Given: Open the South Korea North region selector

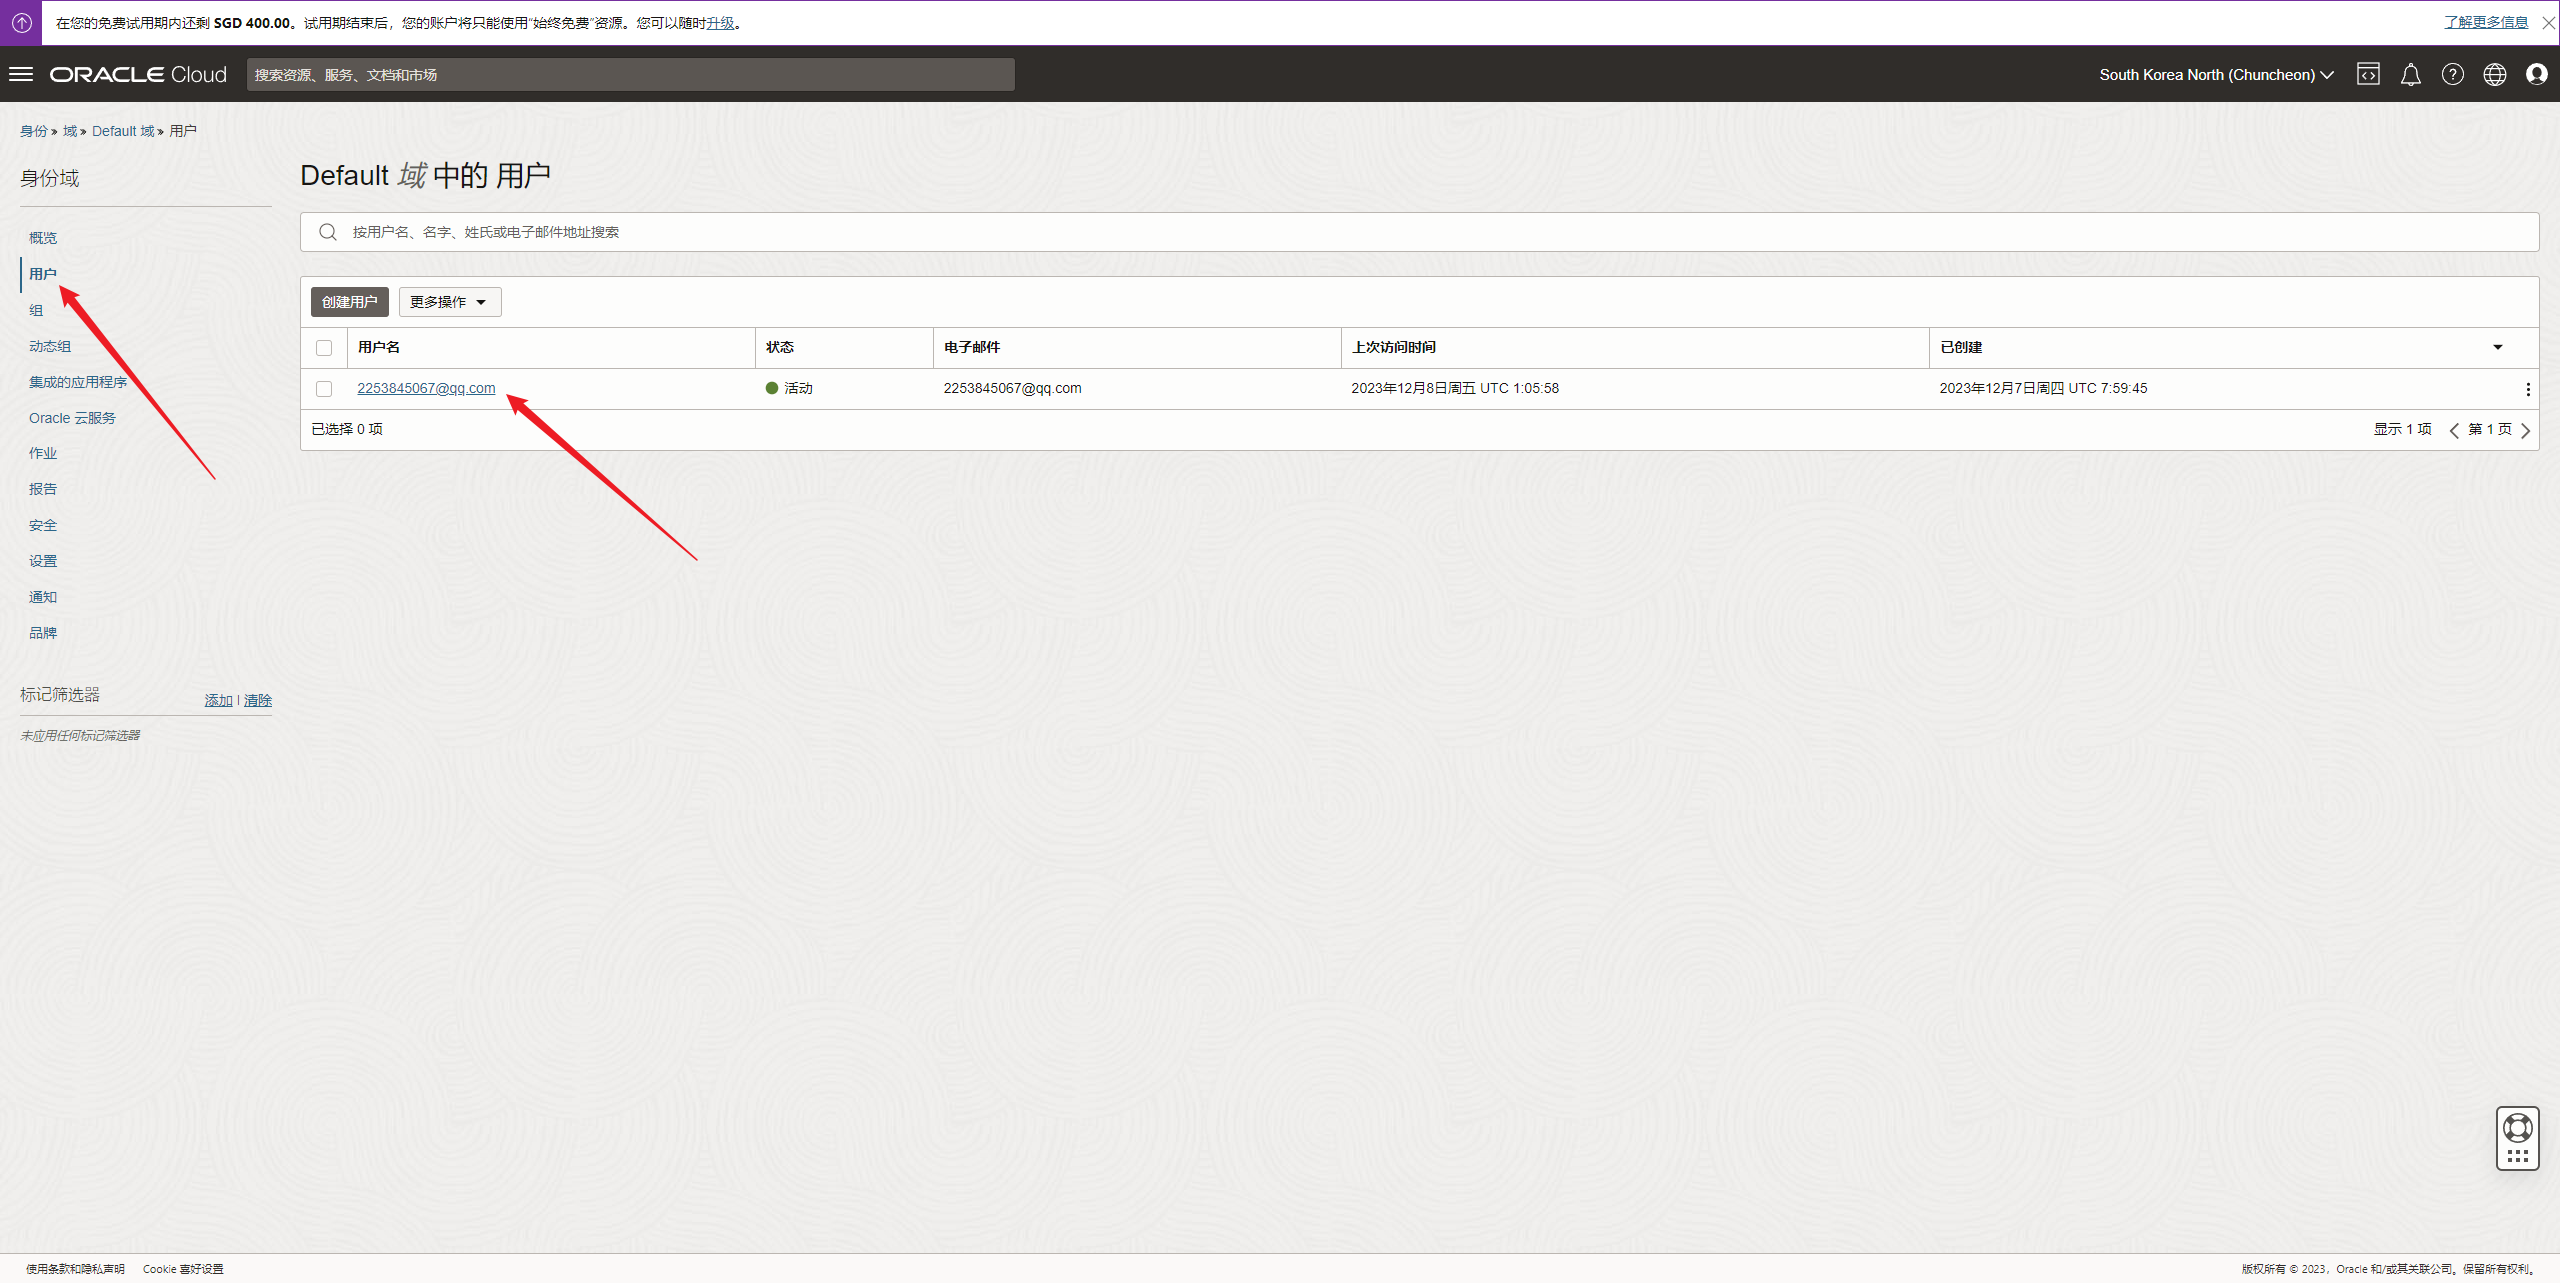Looking at the screenshot, I should tap(2216, 74).
